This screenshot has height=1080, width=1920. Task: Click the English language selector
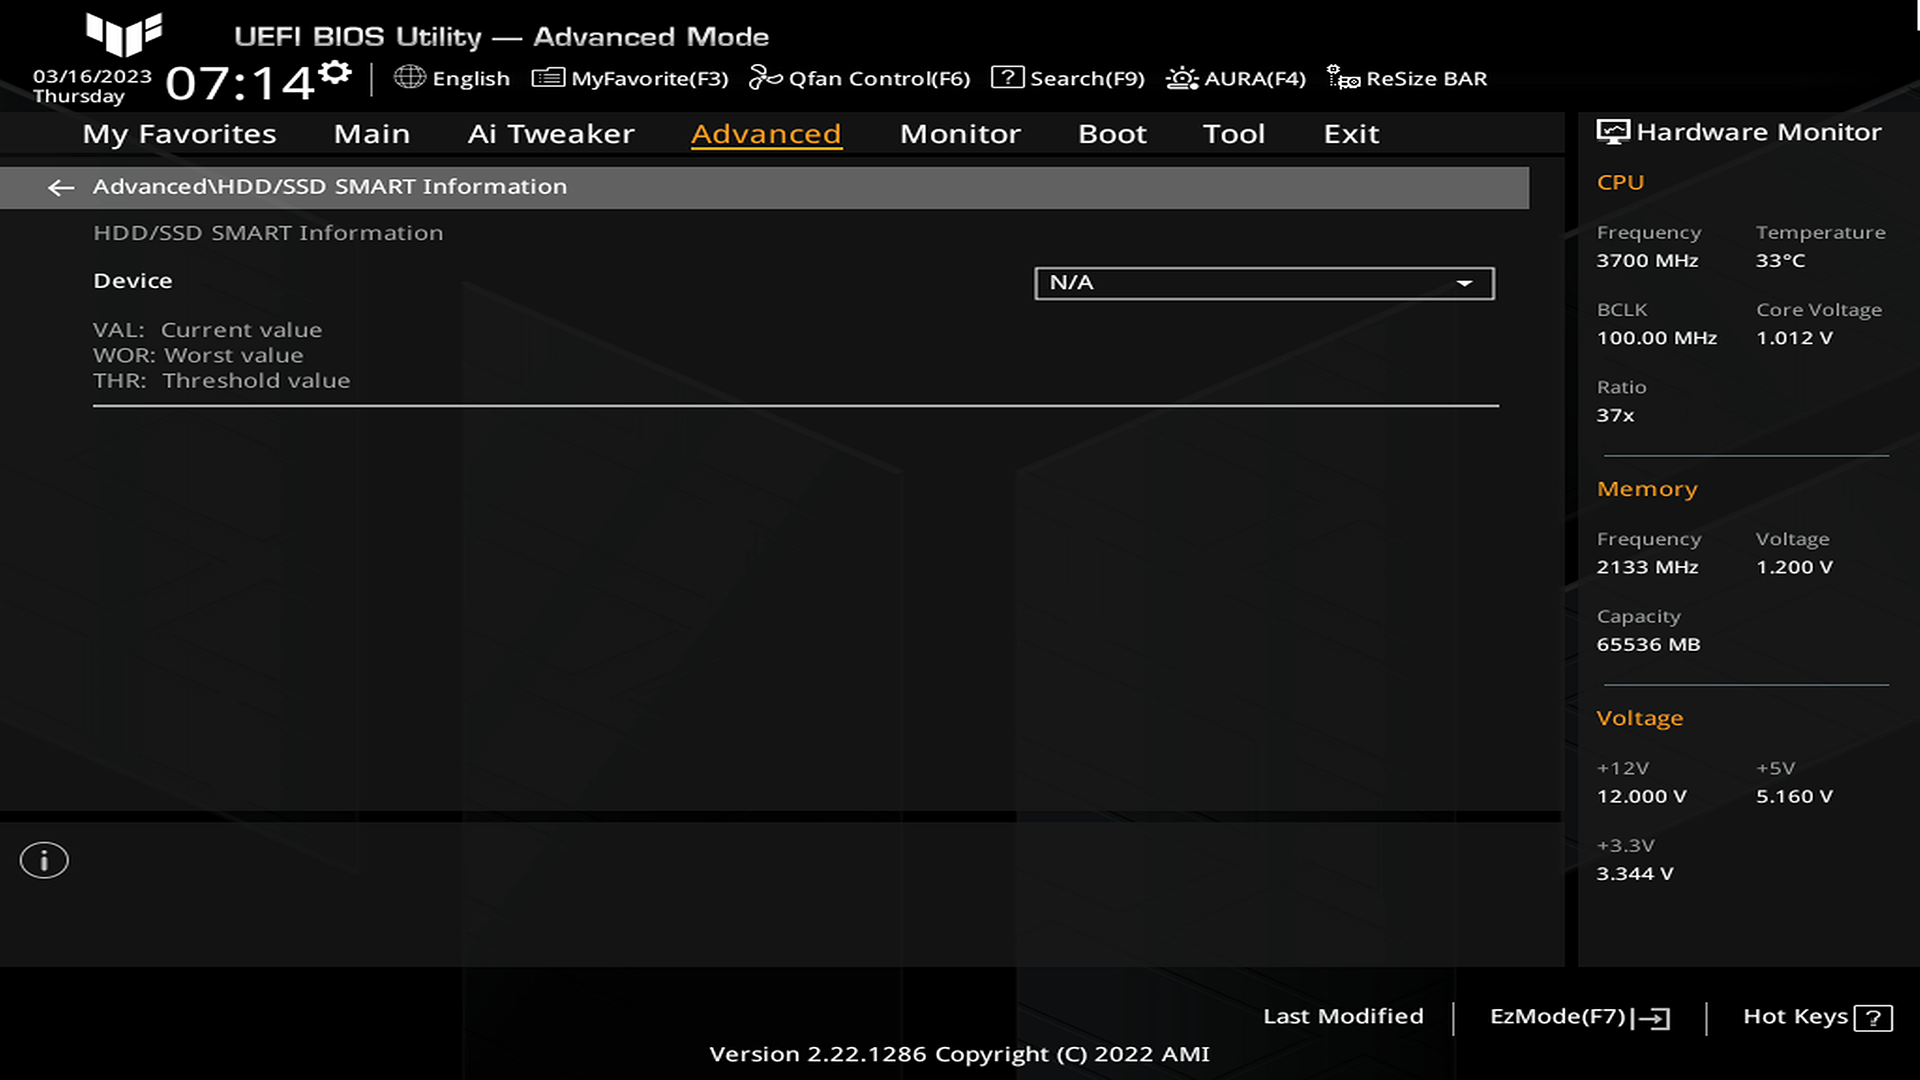(470, 78)
